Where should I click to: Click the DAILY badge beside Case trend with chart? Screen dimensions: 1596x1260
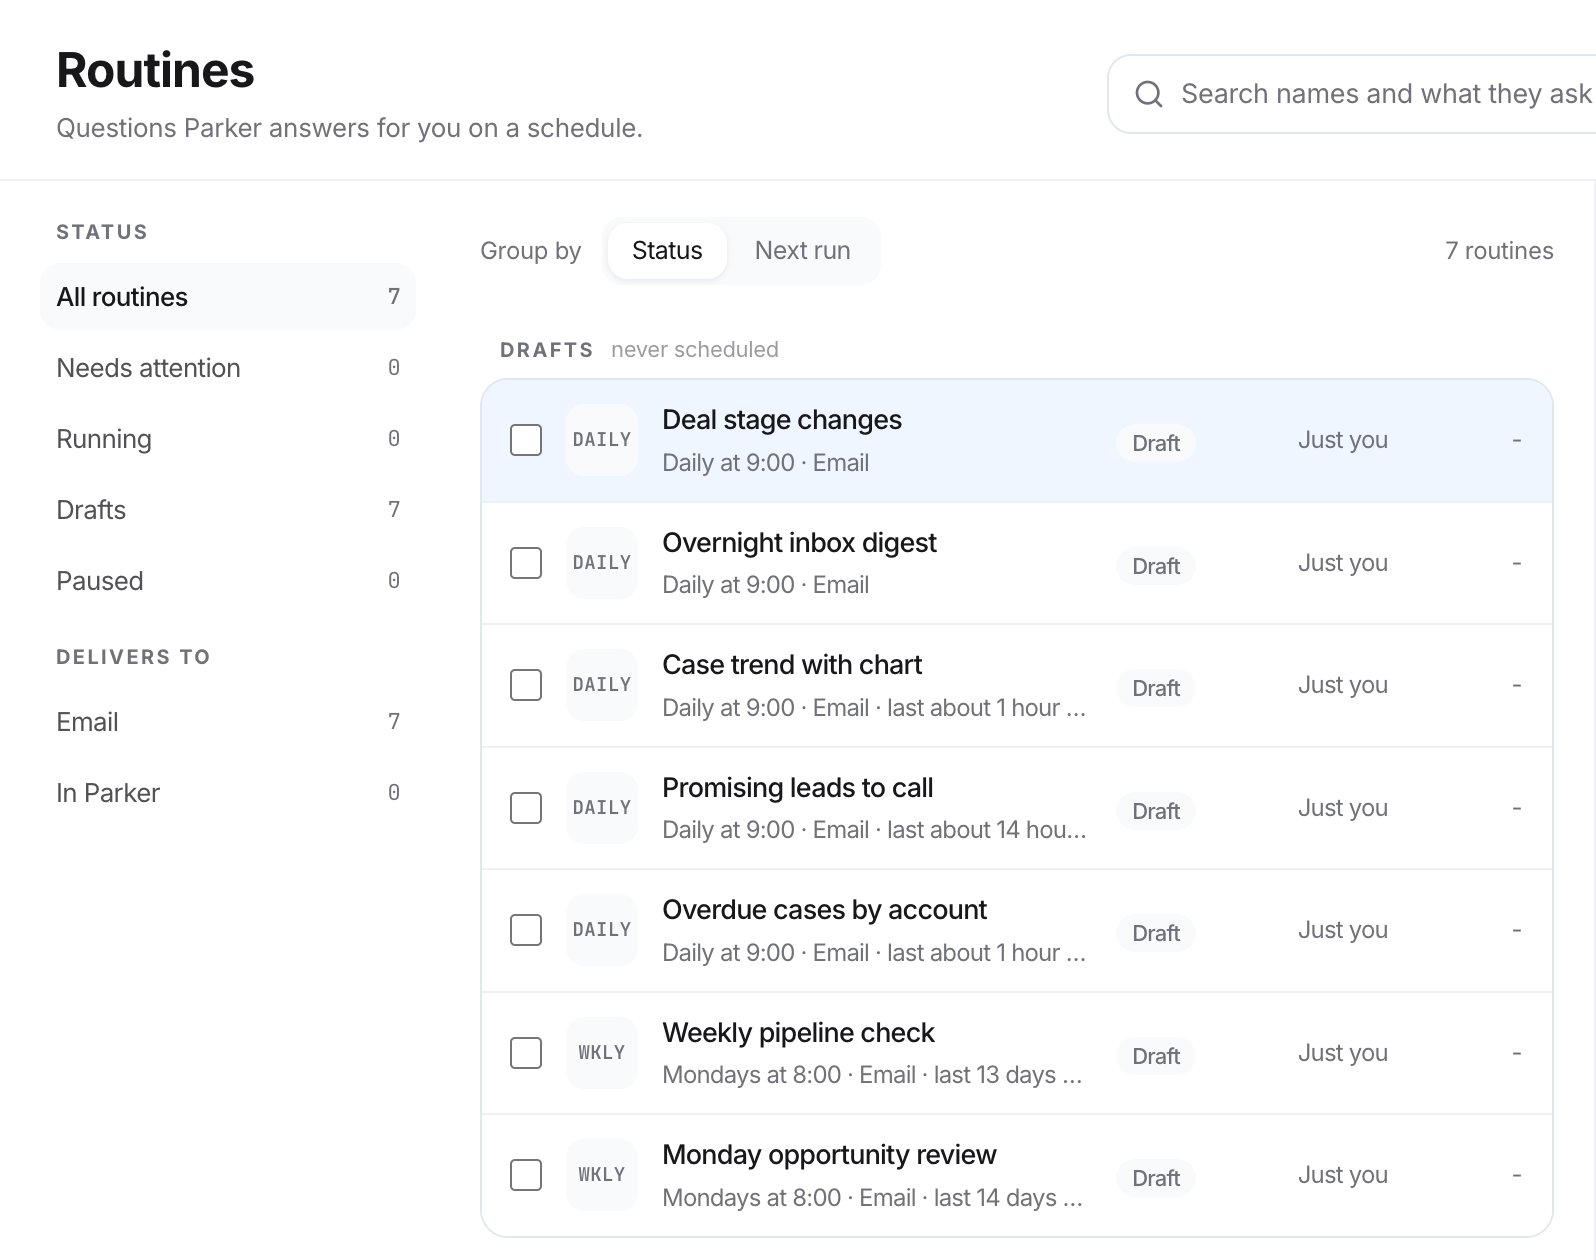click(x=602, y=685)
